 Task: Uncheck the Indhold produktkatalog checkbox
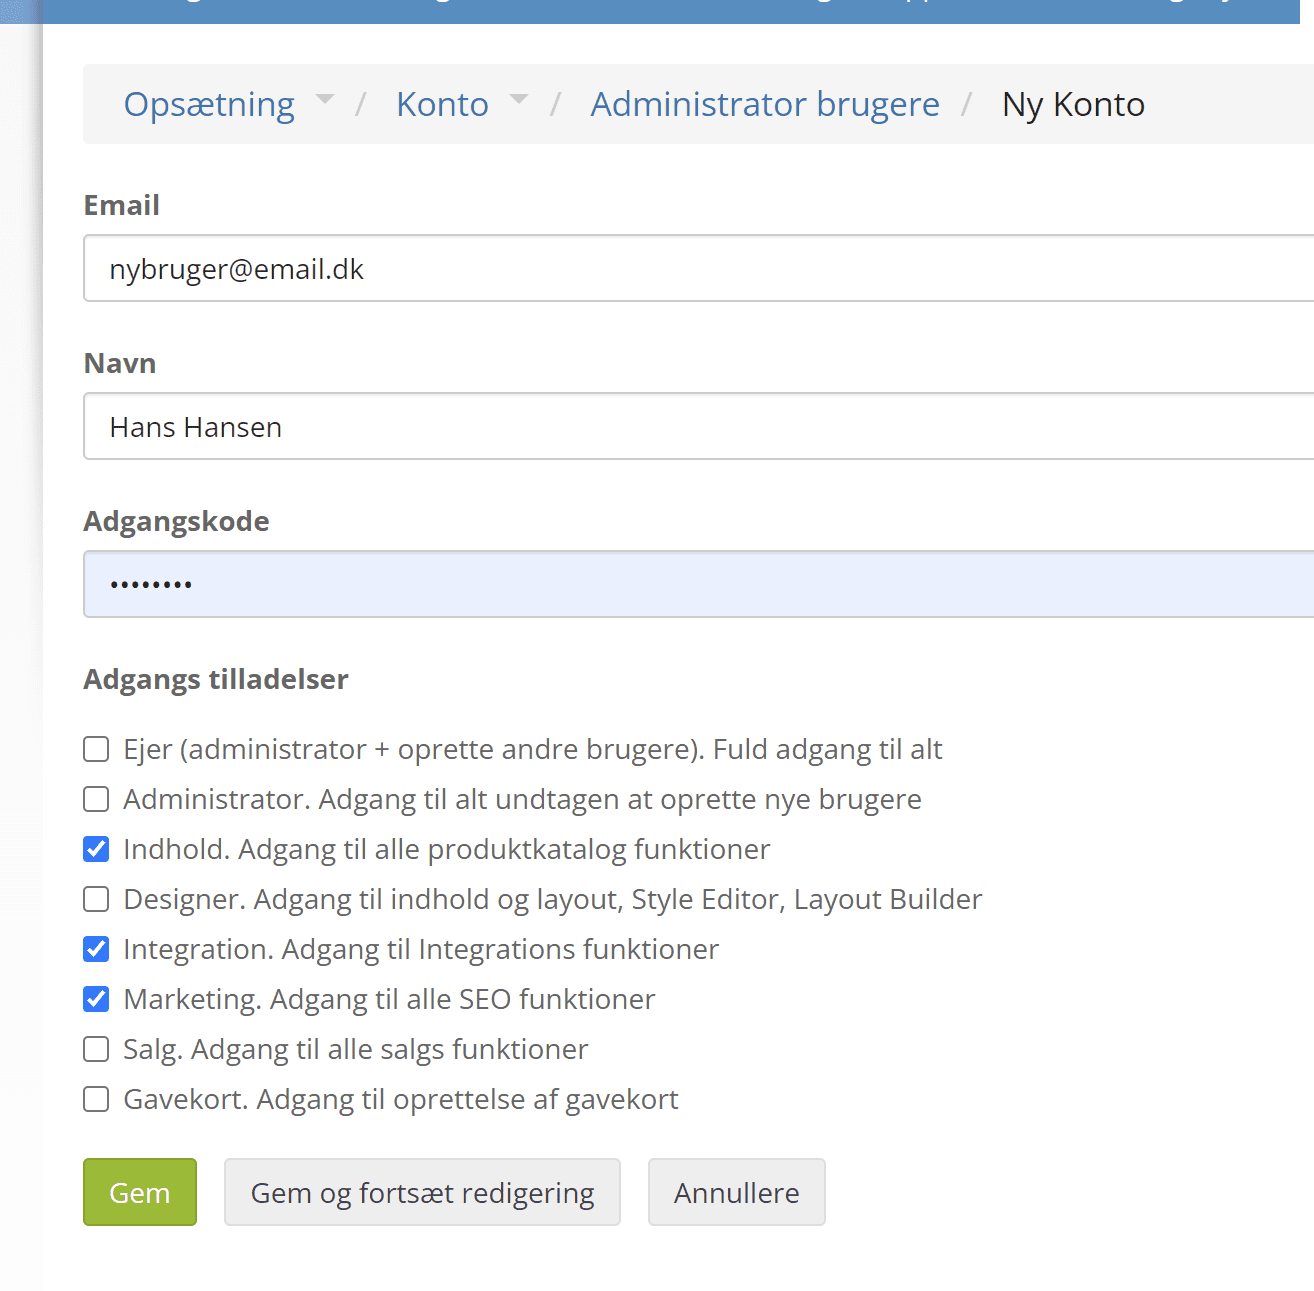click(96, 849)
